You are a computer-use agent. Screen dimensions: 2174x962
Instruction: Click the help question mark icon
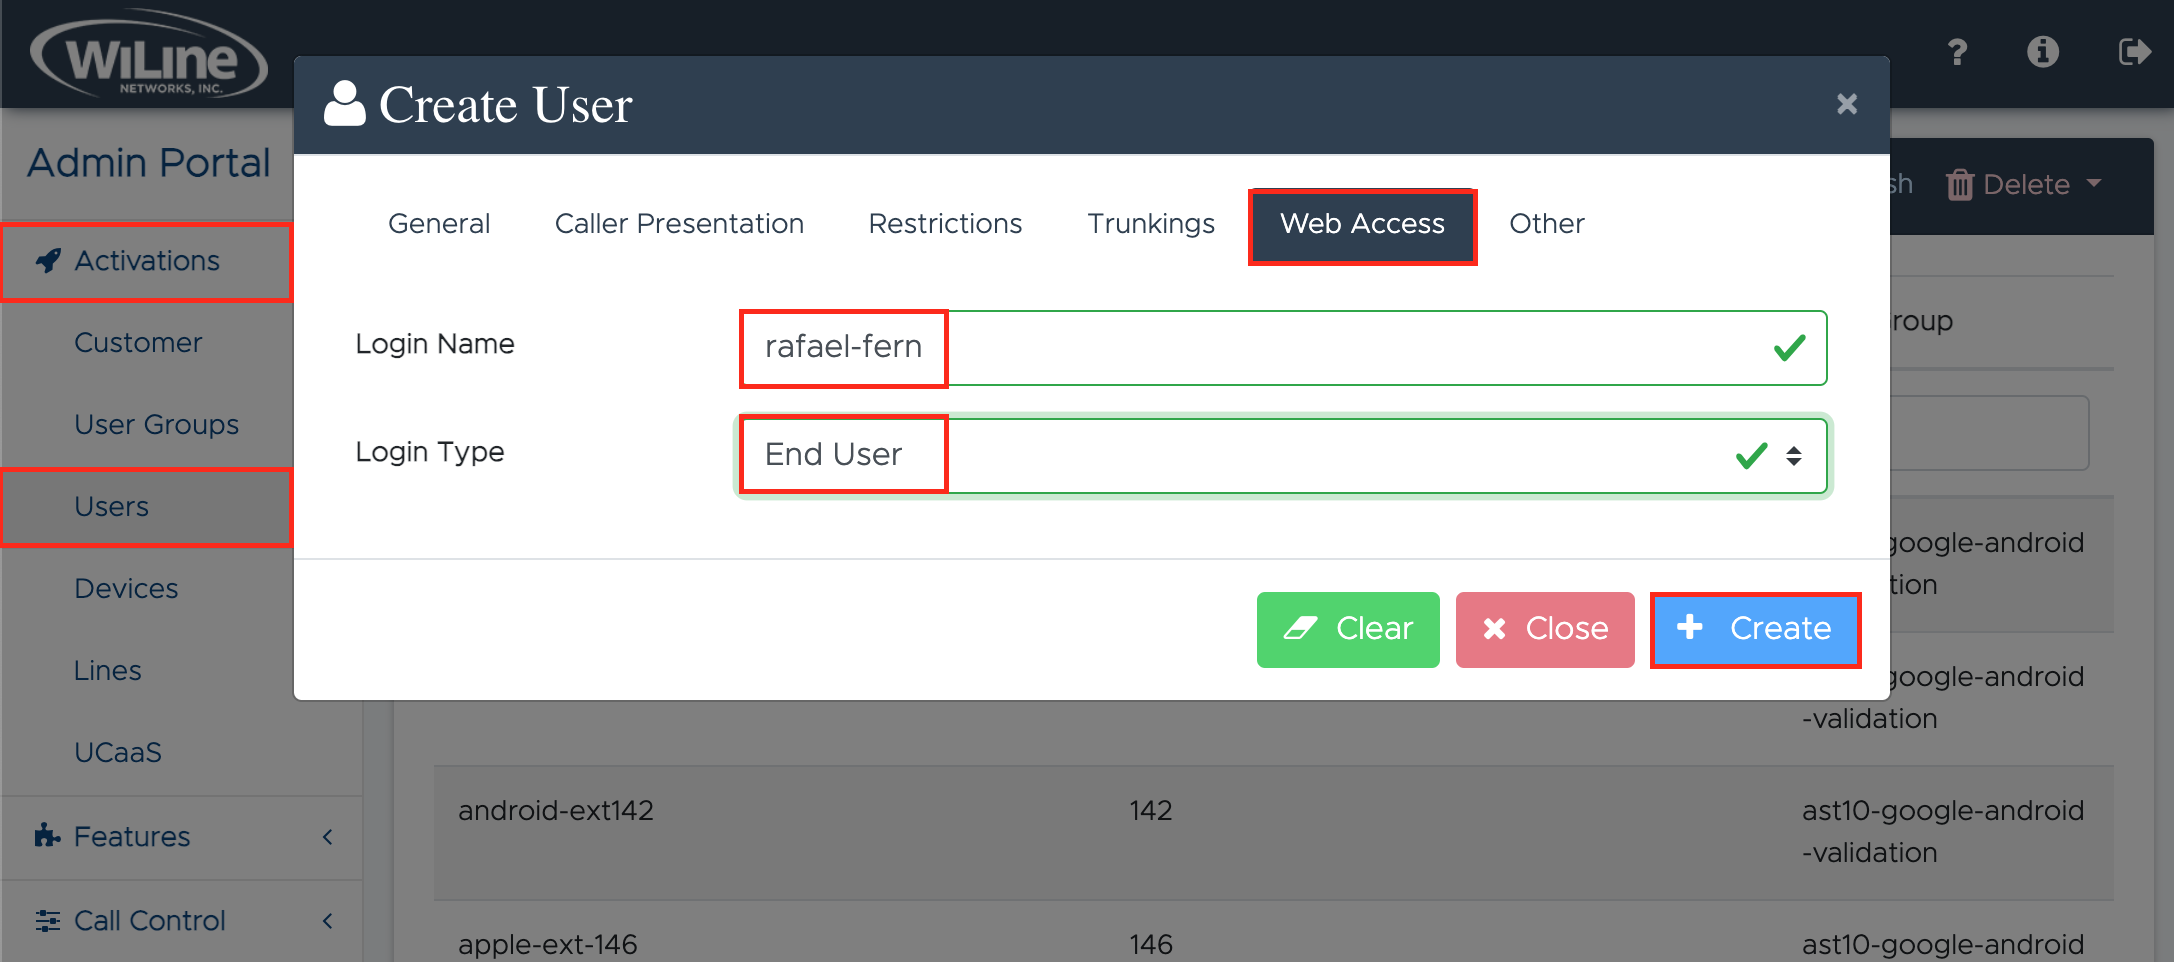coord(1957,52)
